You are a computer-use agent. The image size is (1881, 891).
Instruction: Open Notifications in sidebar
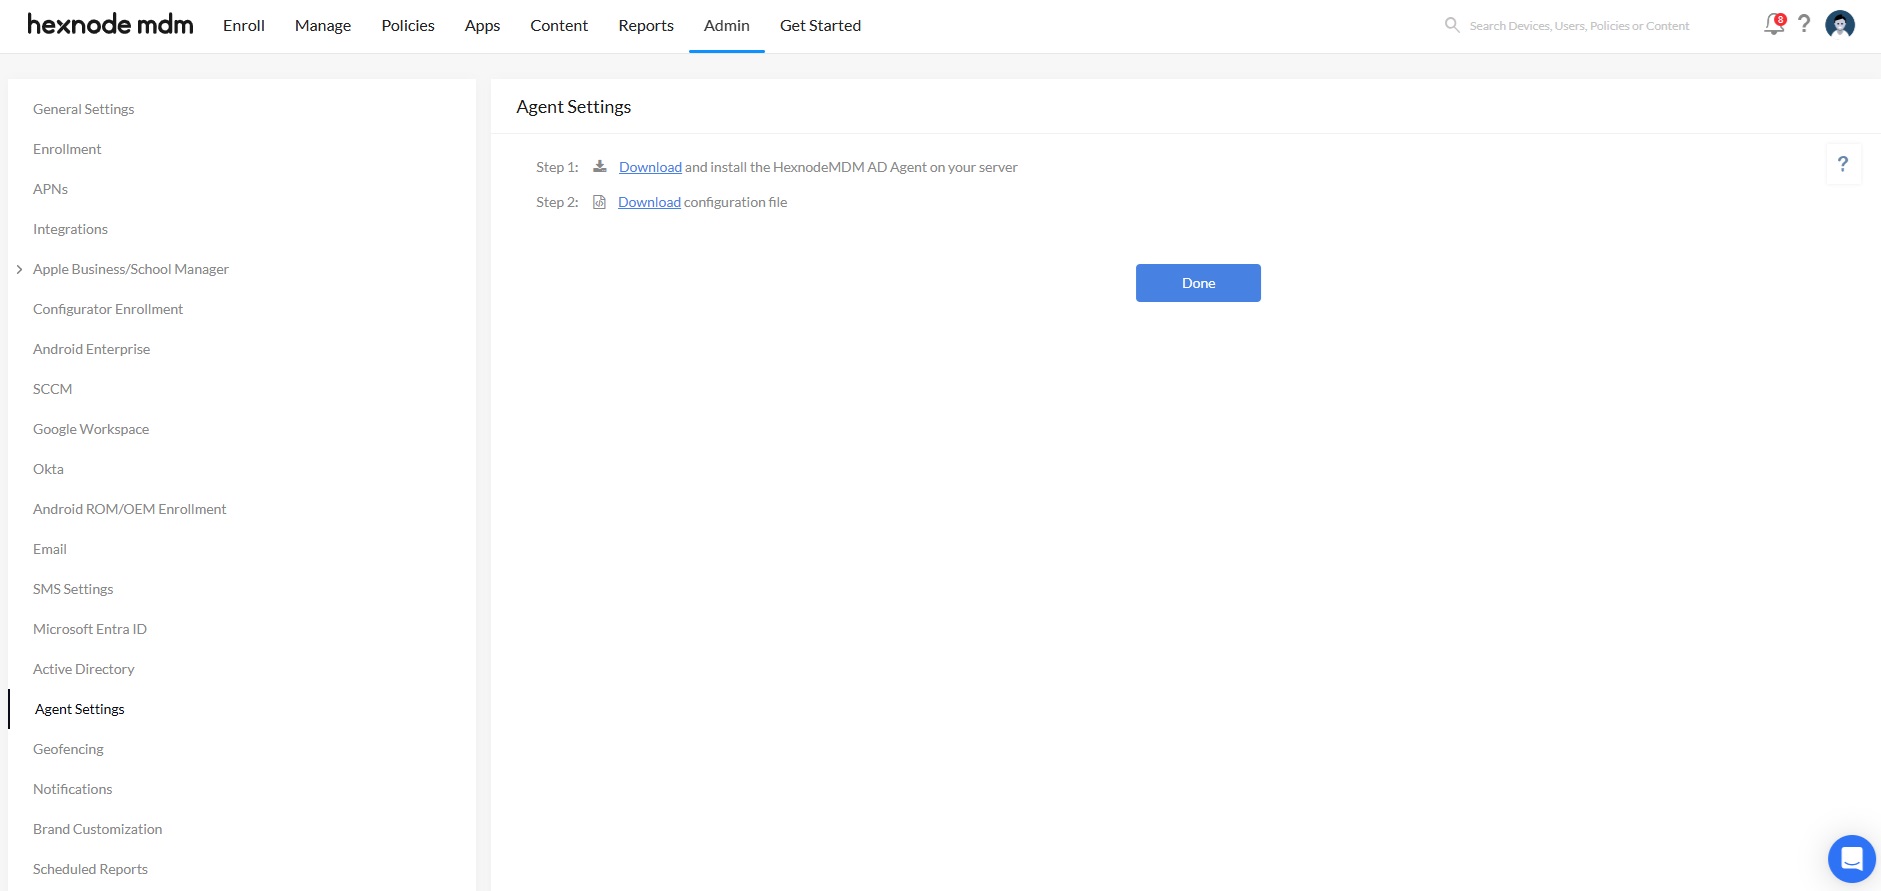pyautogui.click(x=73, y=789)
